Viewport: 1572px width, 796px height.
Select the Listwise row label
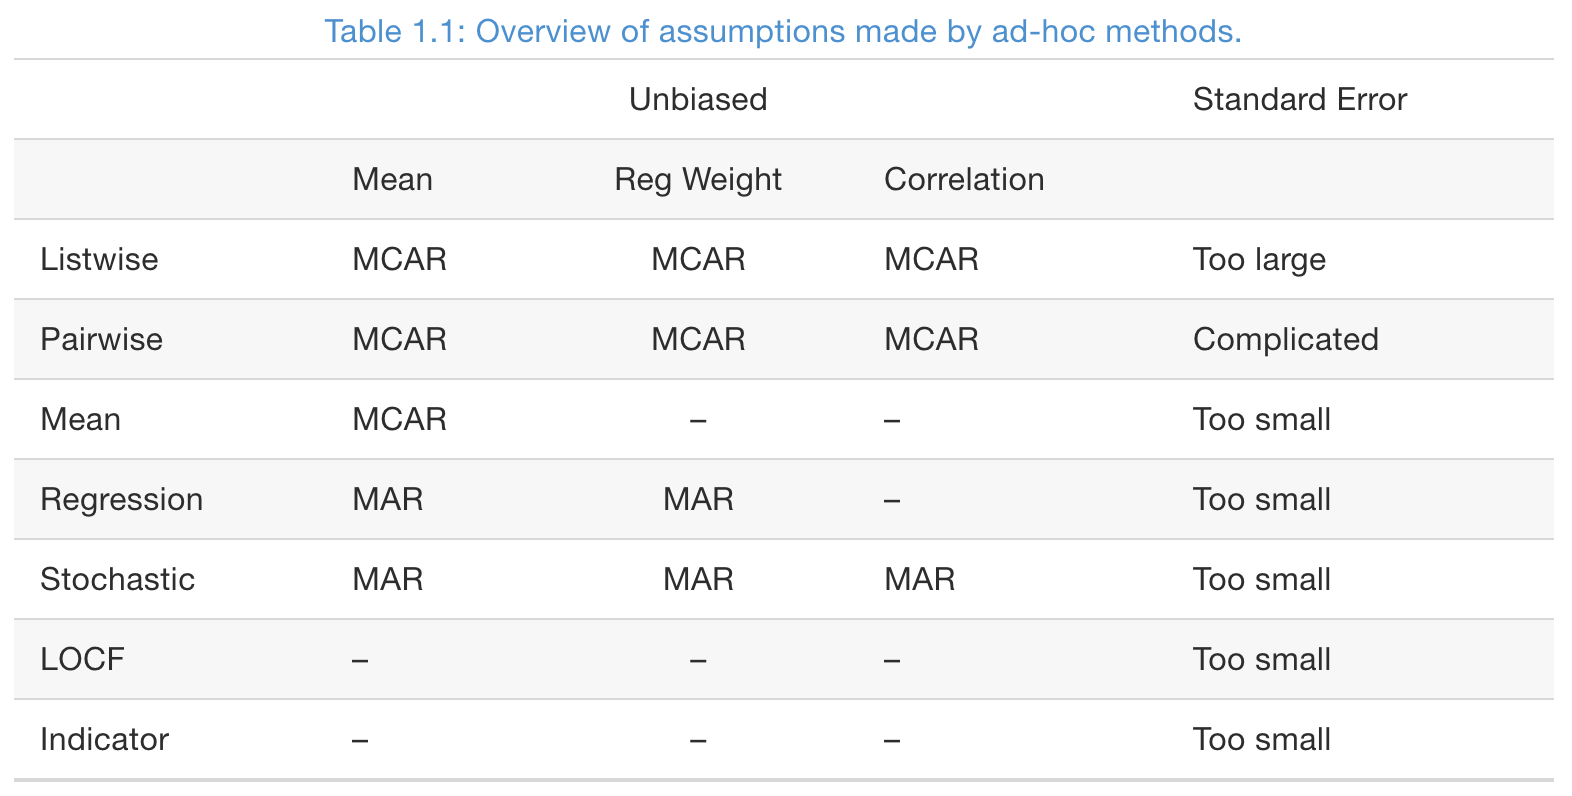click(x=99, y=259)
